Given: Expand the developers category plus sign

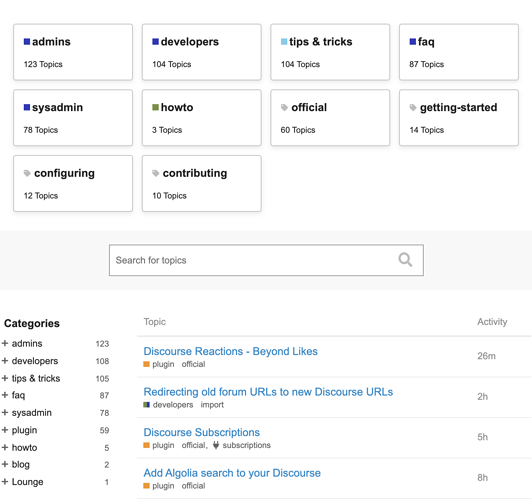Looking at the screenshot, I should pos(5,361).
